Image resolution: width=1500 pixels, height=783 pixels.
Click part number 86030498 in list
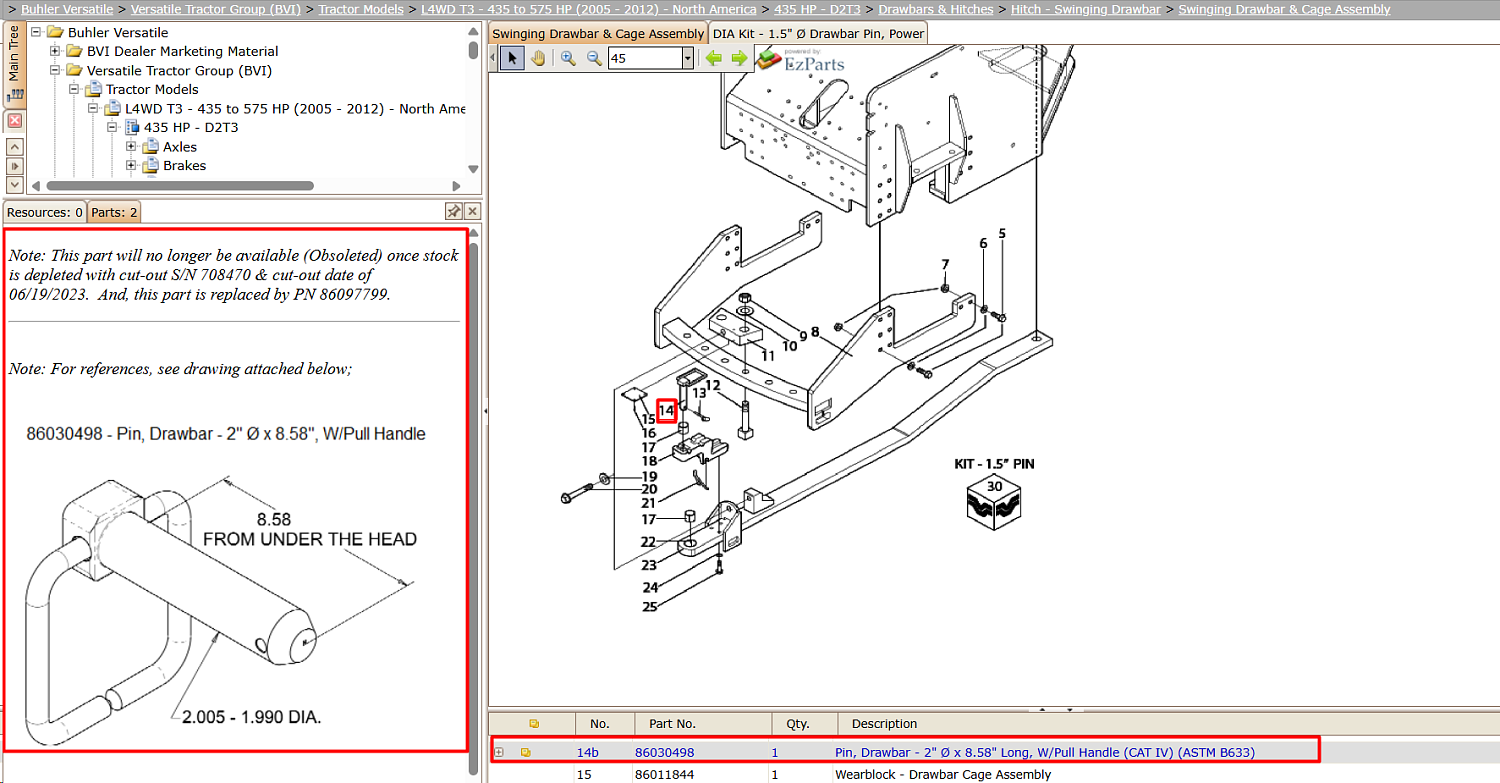(664, 752)
